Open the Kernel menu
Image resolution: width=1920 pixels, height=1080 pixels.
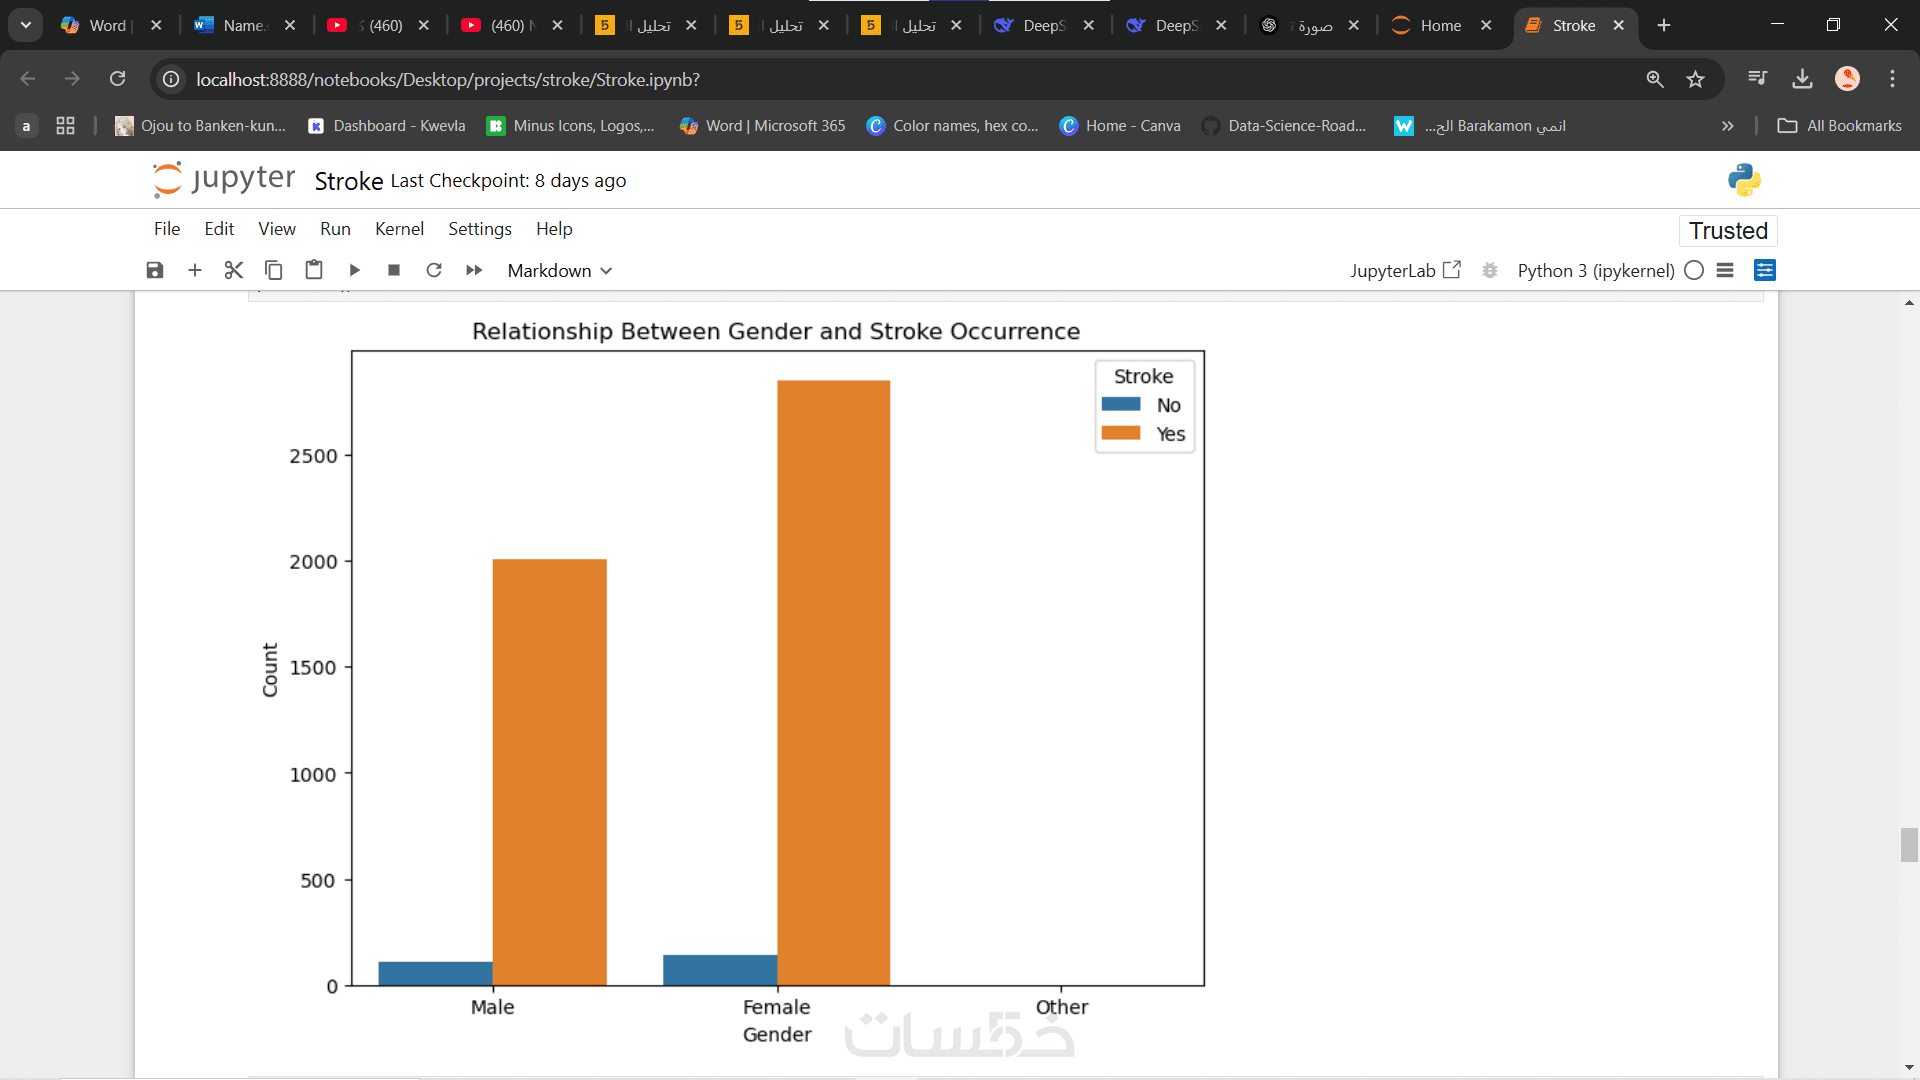pyautogui.click(x=399, y=229)
